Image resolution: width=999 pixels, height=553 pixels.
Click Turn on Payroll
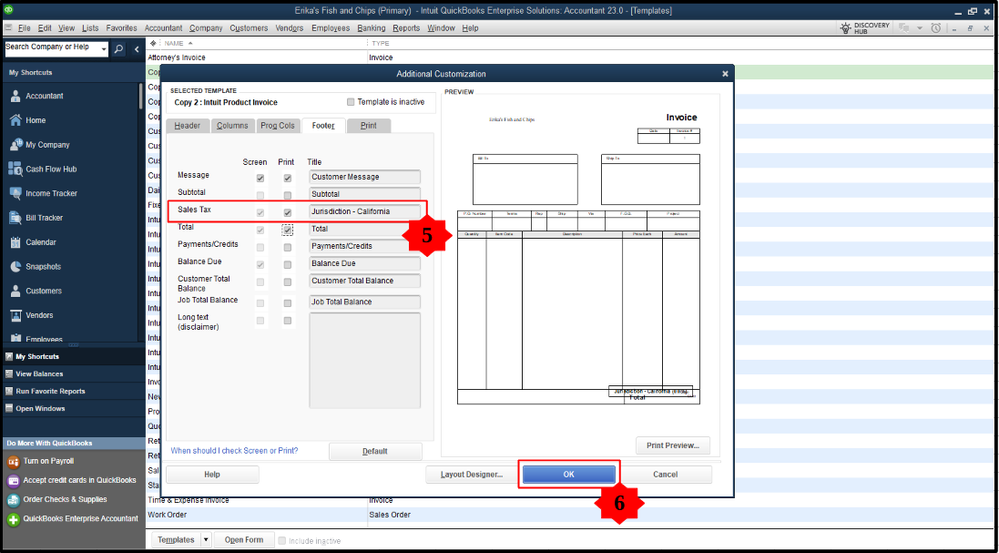tap(48, 461)
